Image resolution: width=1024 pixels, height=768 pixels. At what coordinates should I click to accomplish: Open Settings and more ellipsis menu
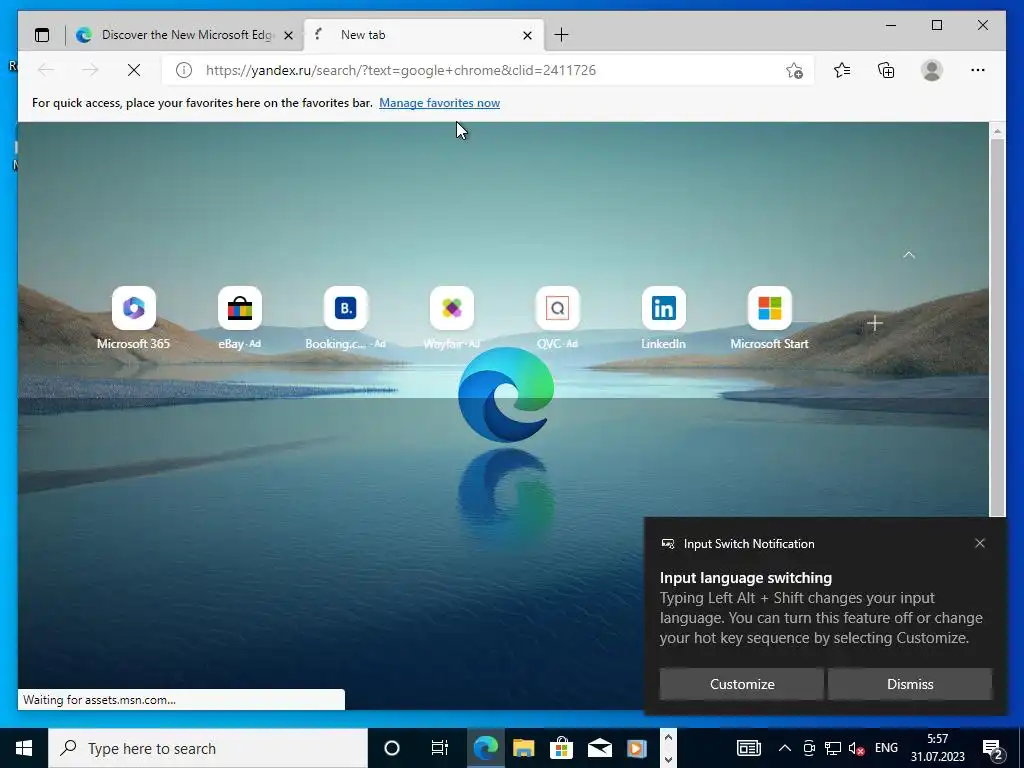pyautogui.click(x=978, y=70)
